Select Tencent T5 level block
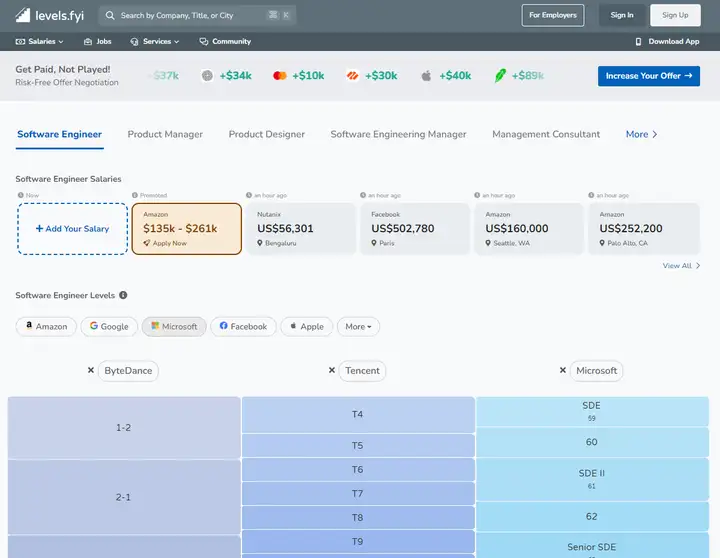This screenshot has height=558, width=720. 358,445
